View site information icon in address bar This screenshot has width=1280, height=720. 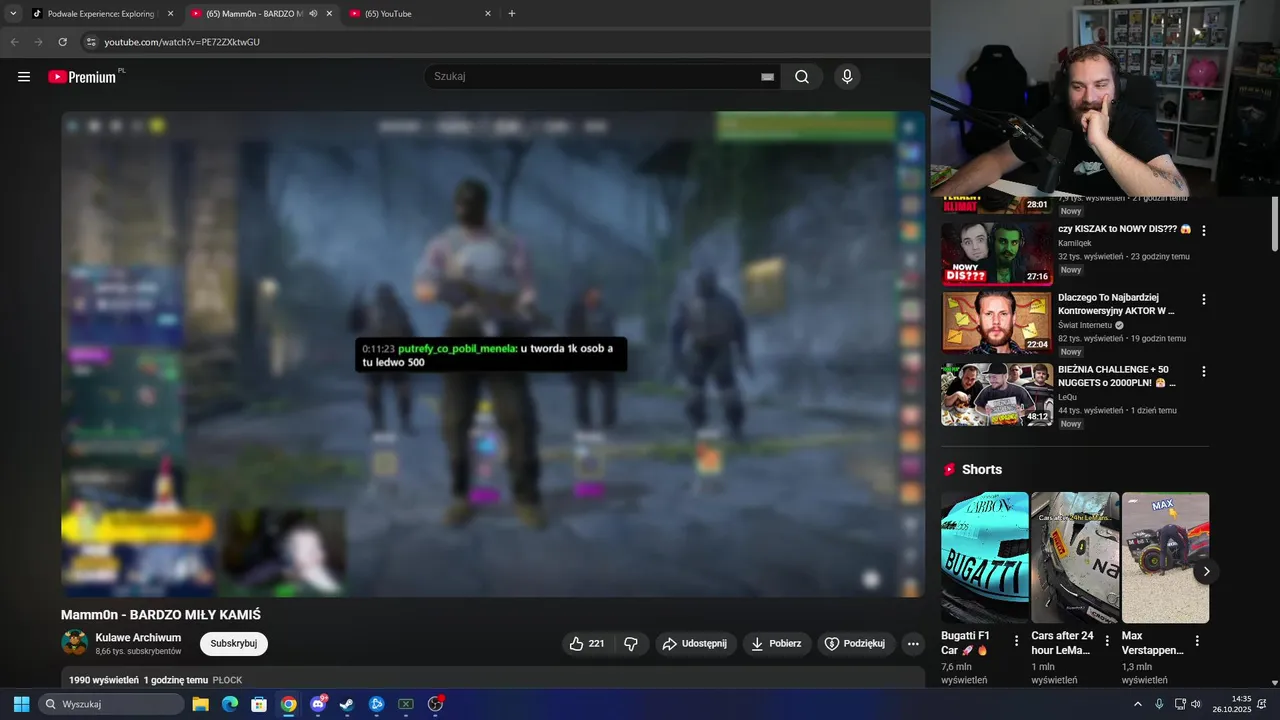pos(90,42)
